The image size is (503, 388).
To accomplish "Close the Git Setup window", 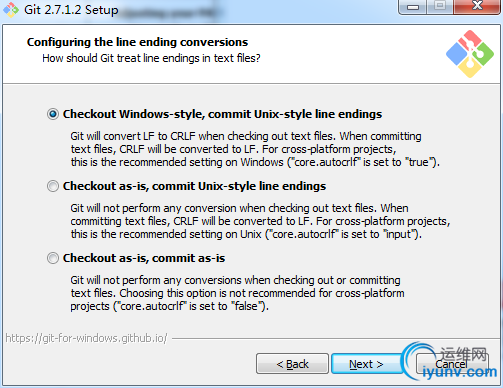I will [477, 6].
